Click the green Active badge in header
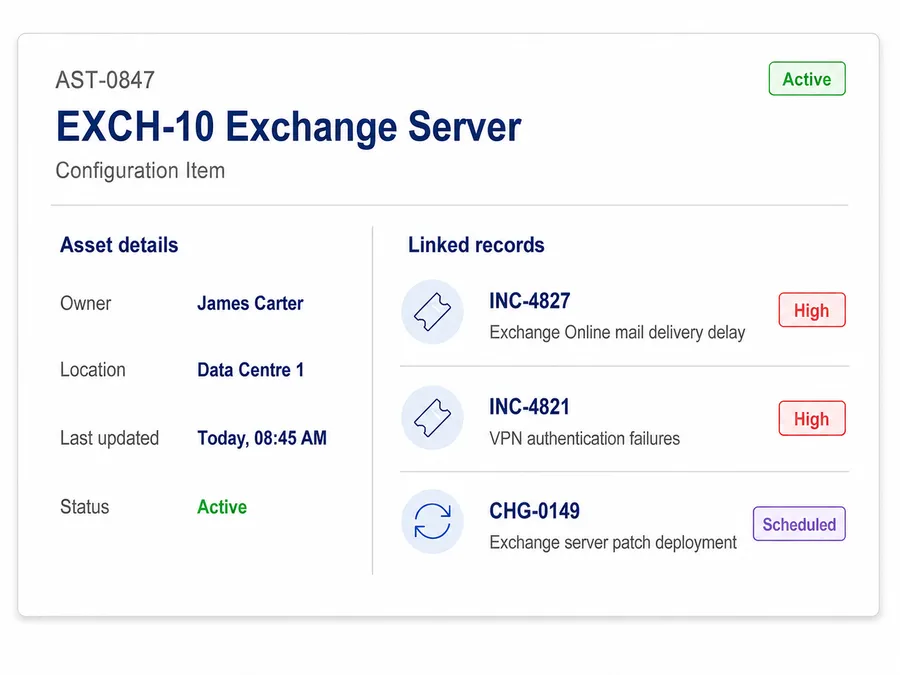The height and width of the screenshot is (675, 900). (x=807, y=79)
